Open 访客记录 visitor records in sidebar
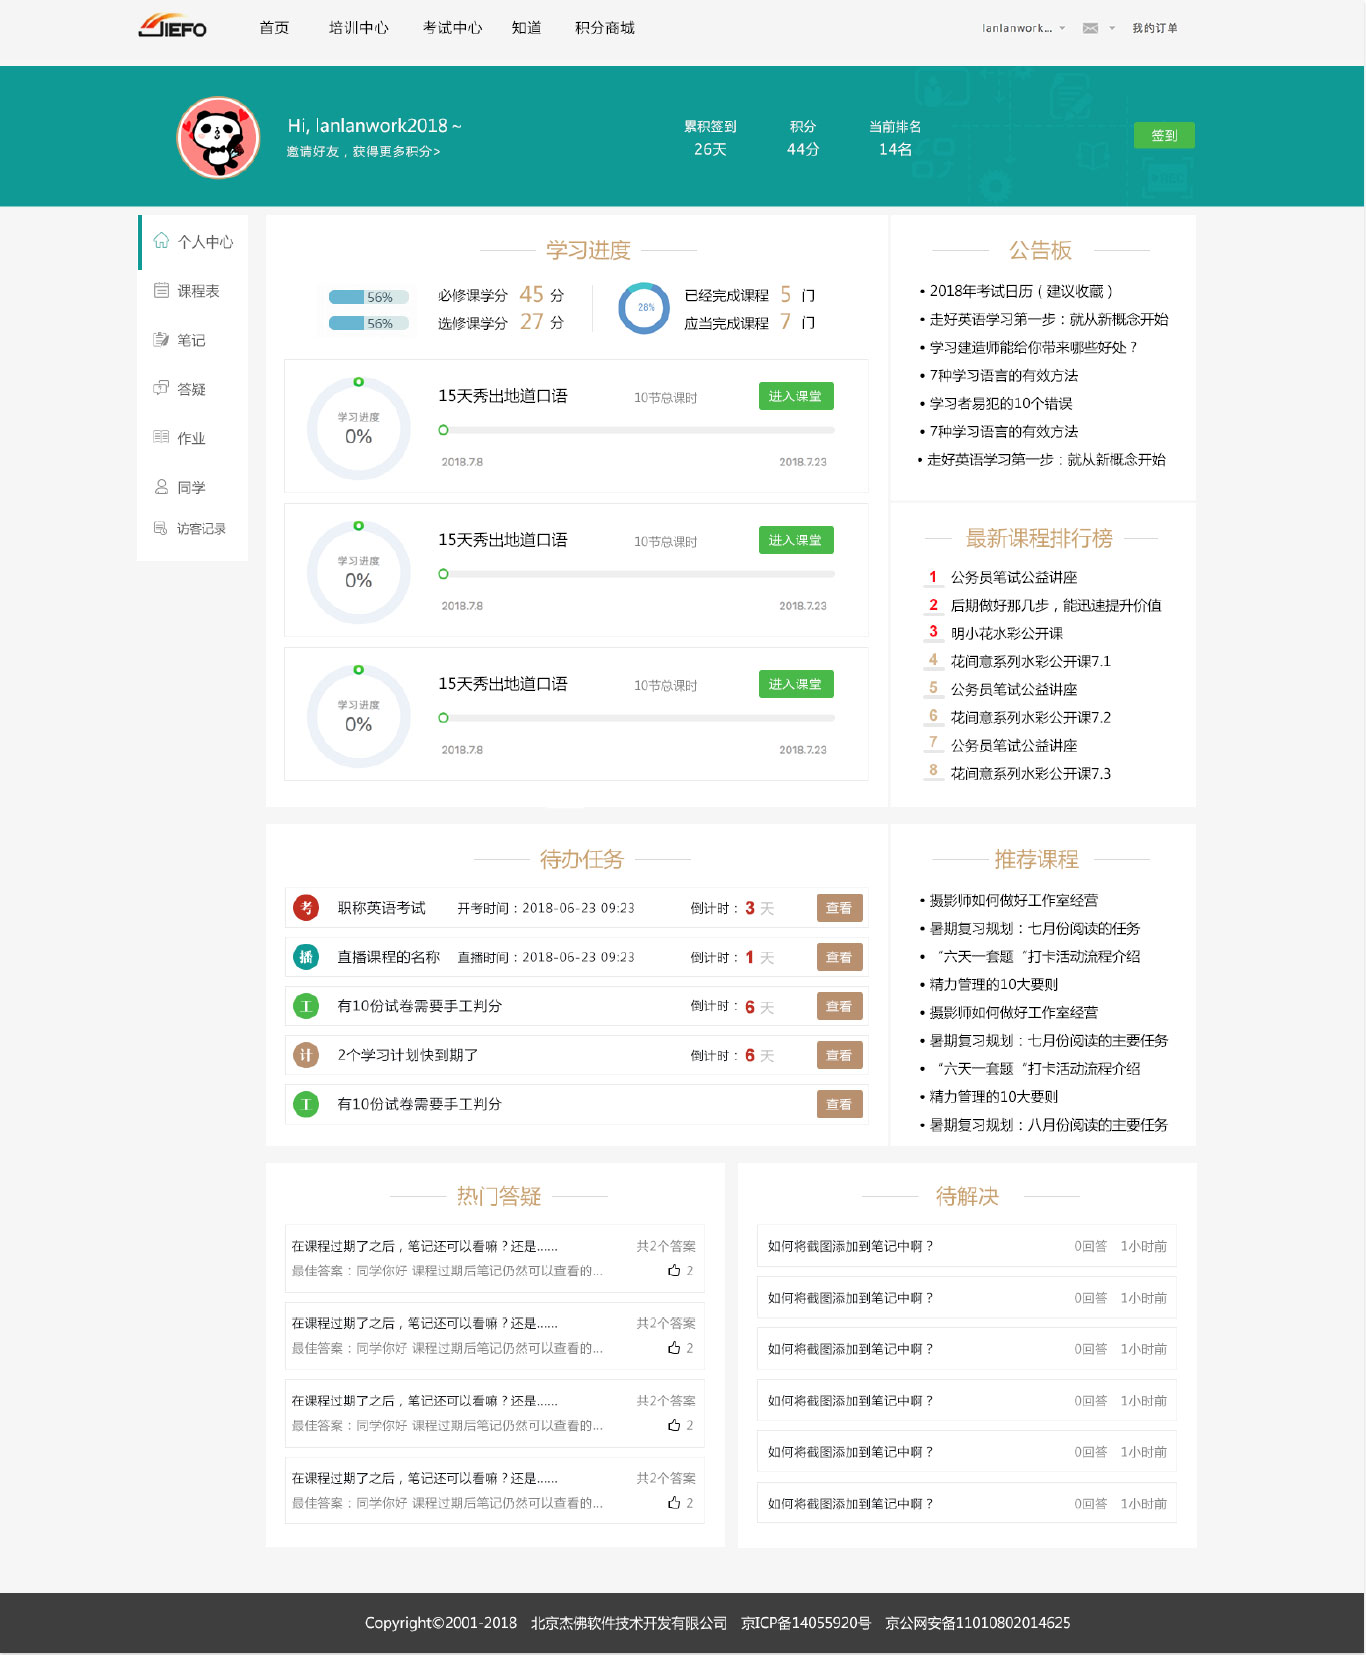1366x1655 pixels. (x=200, y=528)
